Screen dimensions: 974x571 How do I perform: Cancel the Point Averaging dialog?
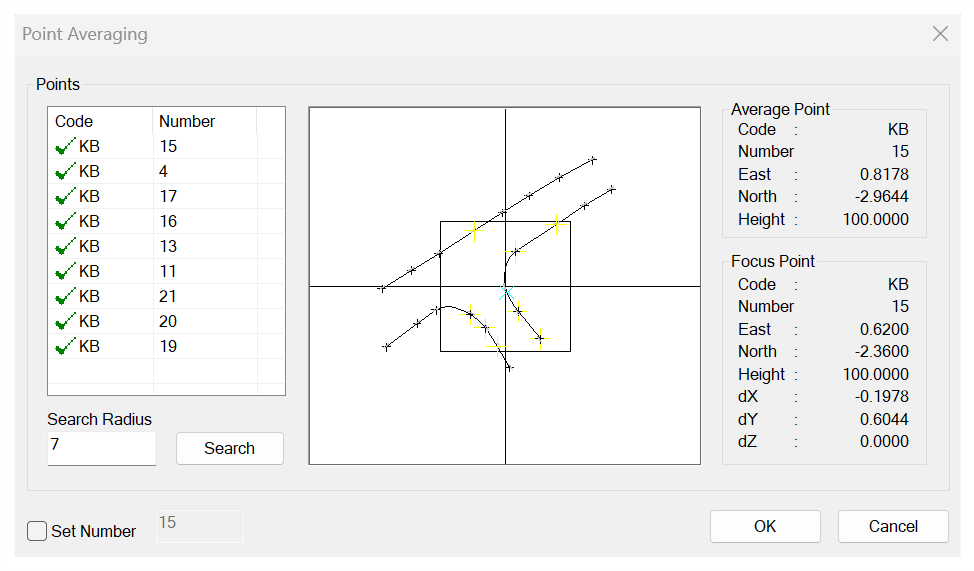coord(892,527)
